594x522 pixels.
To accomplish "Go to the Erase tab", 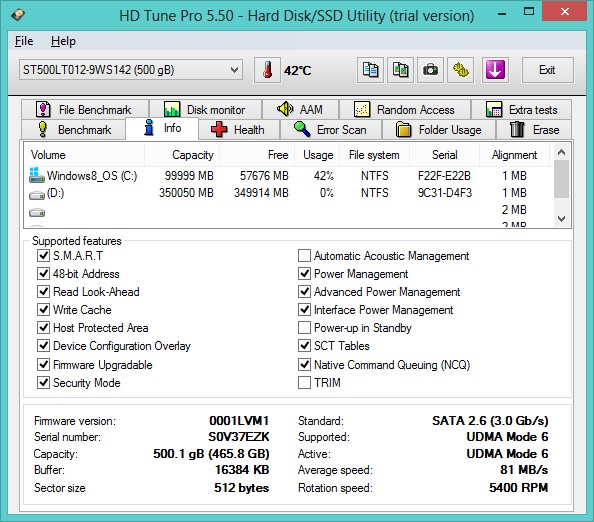I will coord(534,130).
